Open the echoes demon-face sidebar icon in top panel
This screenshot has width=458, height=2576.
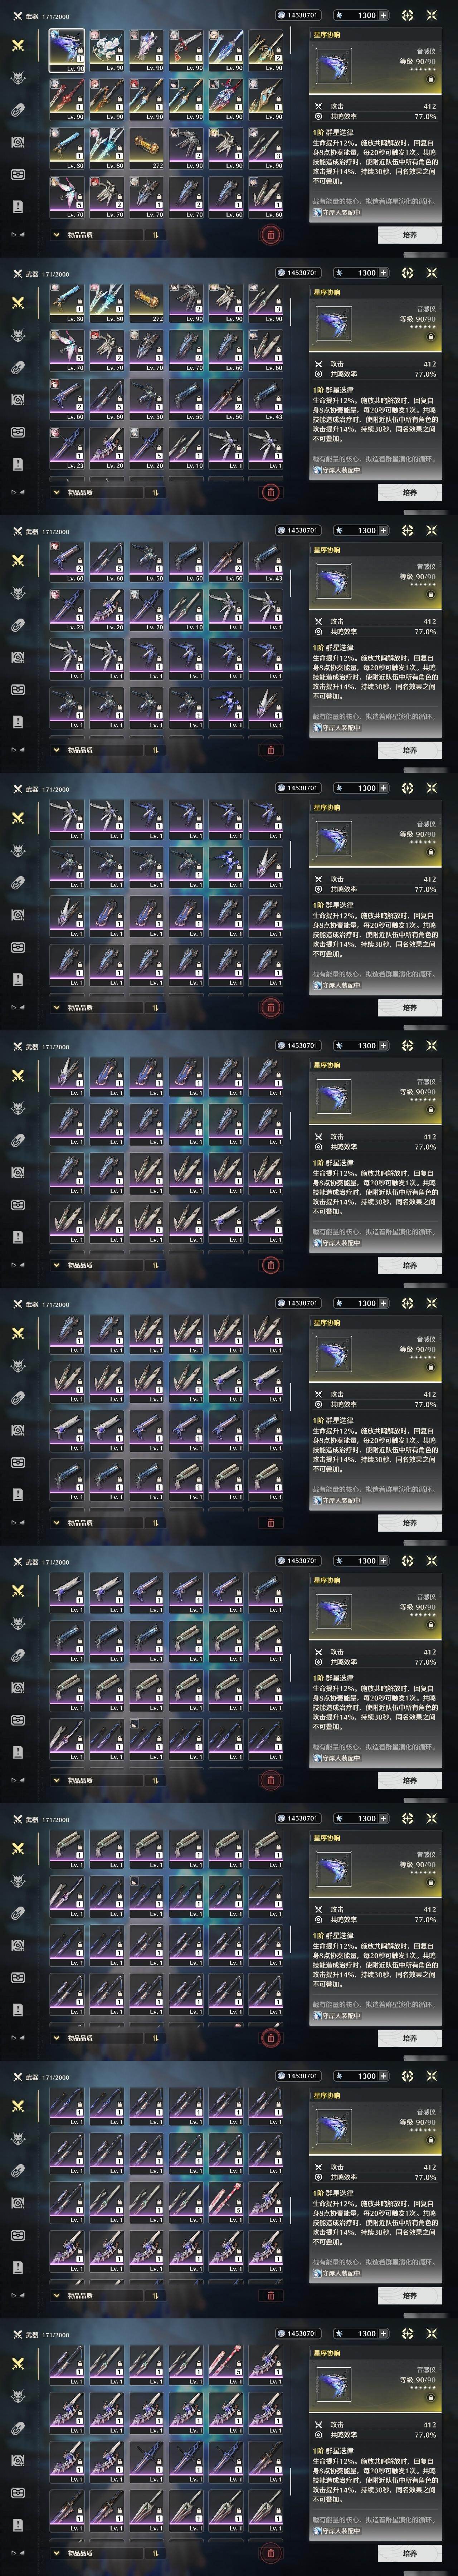(x=17, y=78)
